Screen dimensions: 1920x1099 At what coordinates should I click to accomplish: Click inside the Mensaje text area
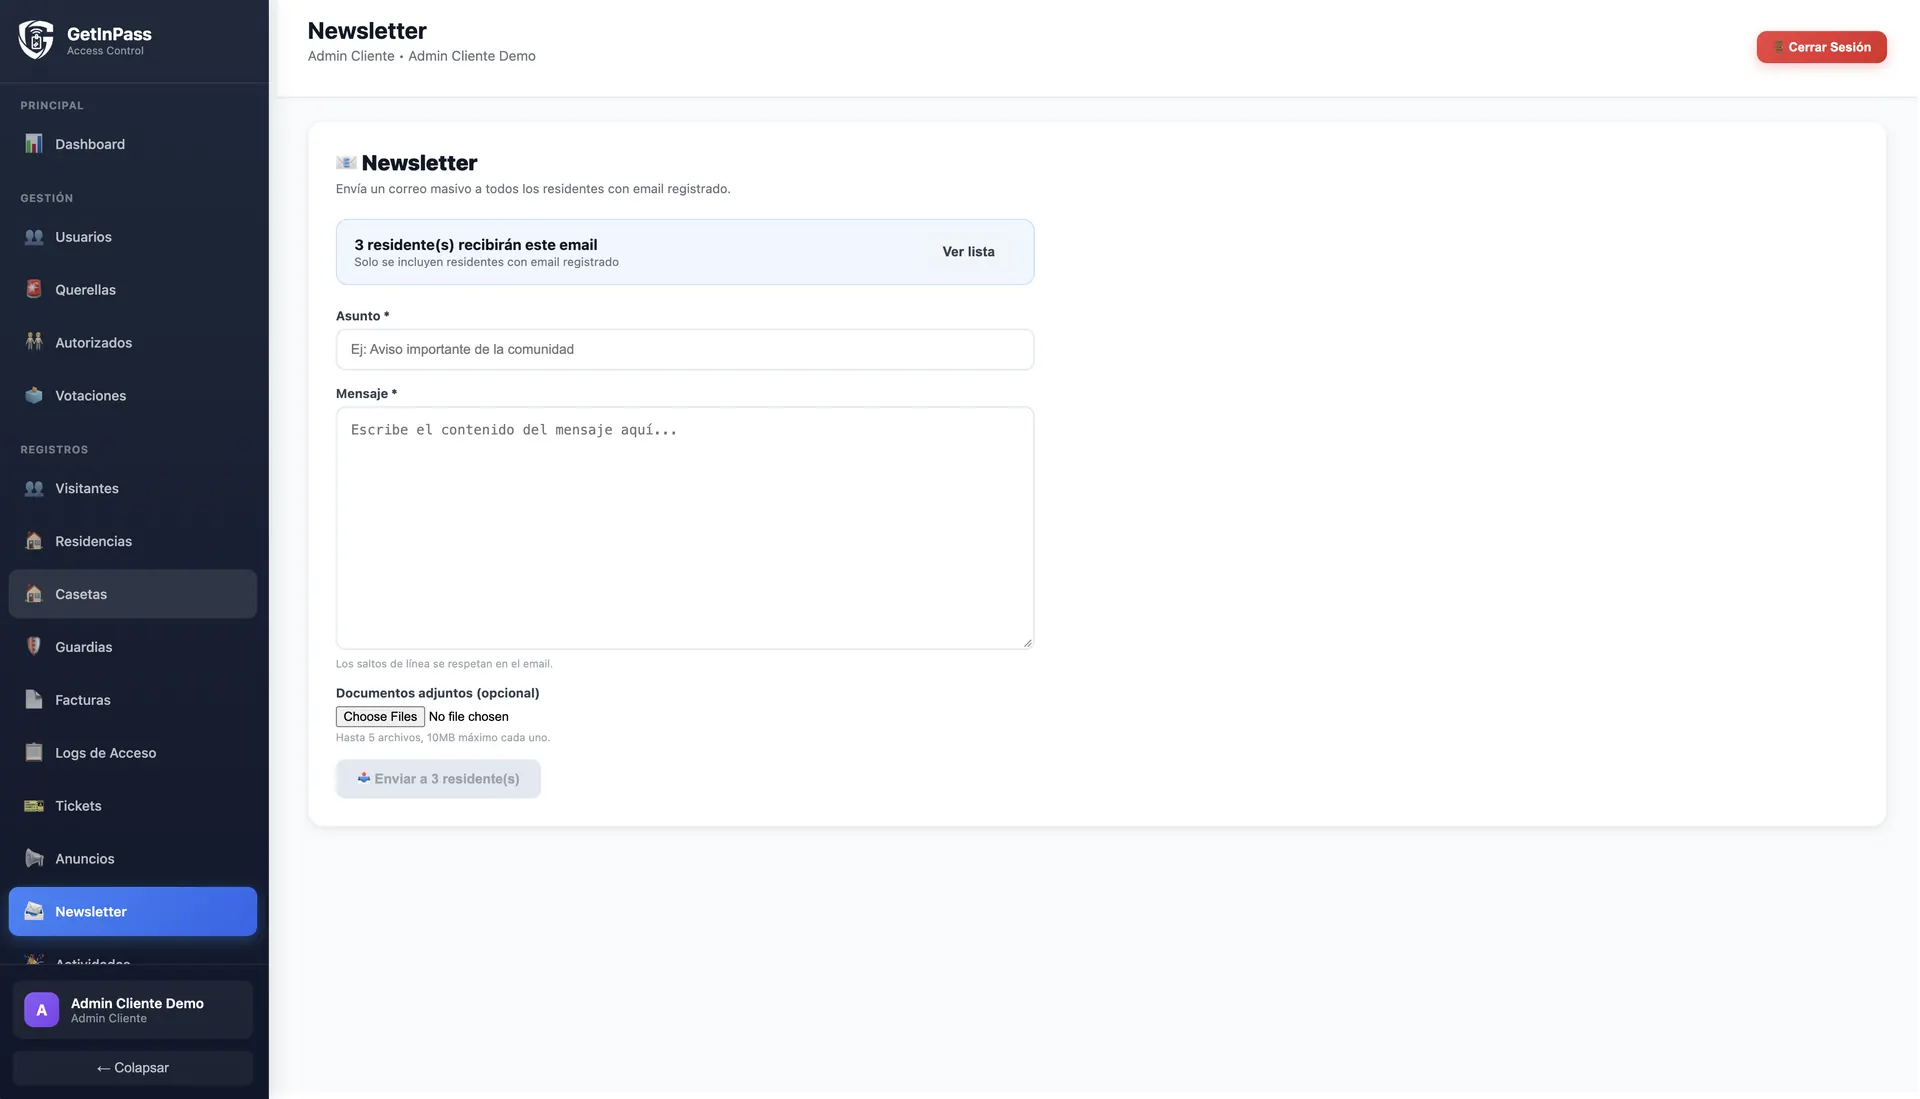[x=685, y=528]
